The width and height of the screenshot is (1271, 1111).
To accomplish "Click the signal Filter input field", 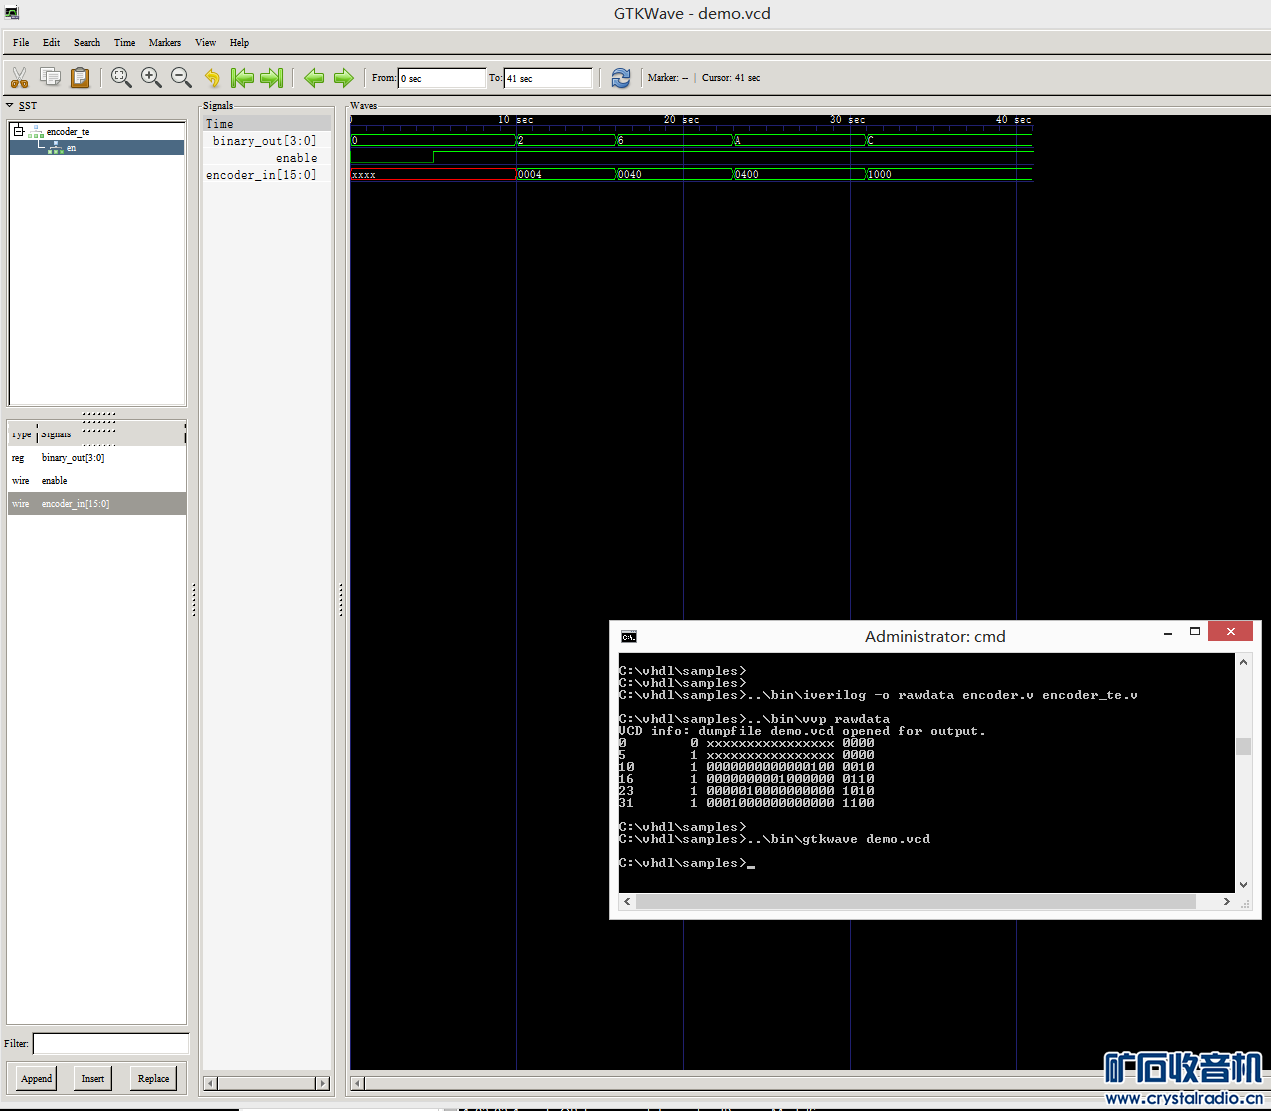I will [x=111, y=1044].
